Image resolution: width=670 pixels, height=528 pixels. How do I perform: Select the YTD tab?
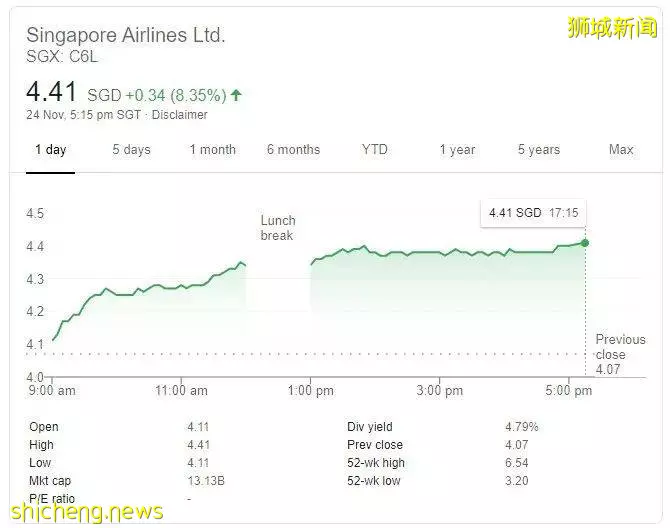click(x=374, y=150)
